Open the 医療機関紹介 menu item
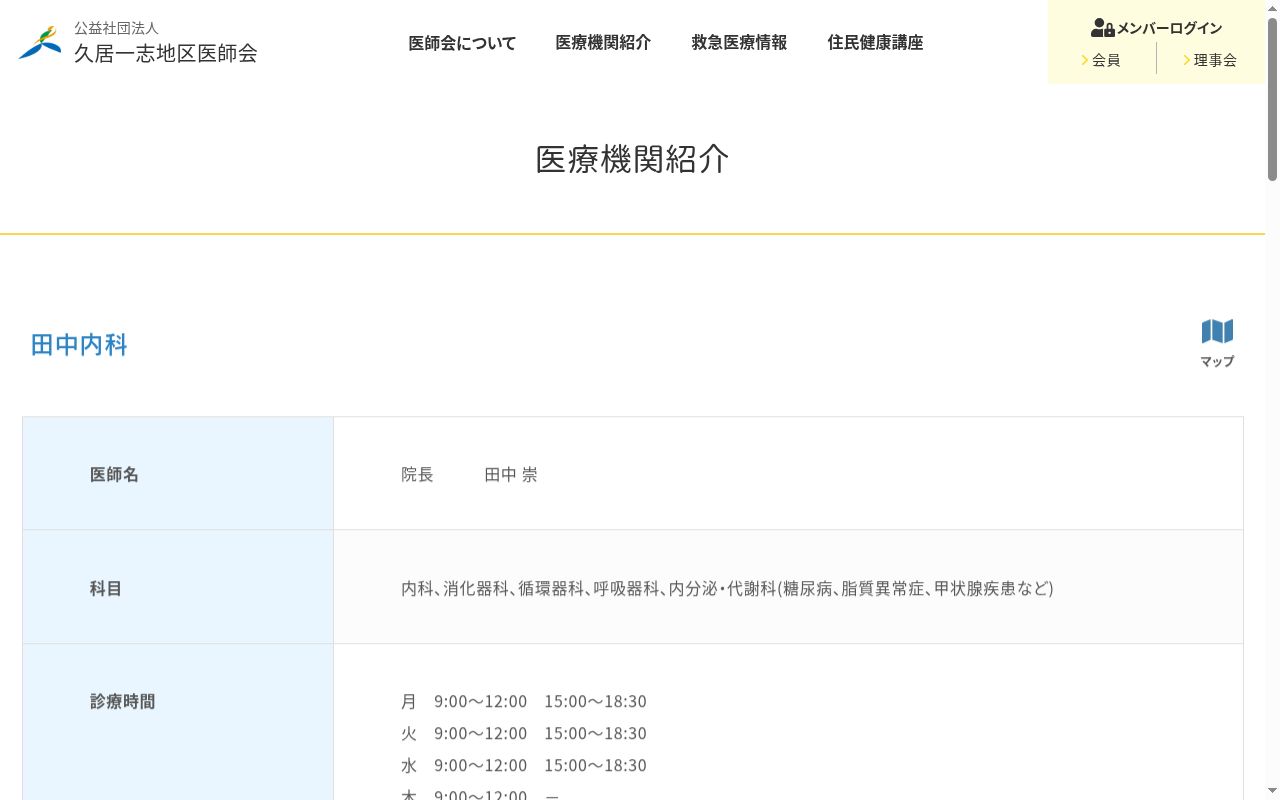1280x800 pixels. click(603, 43)
